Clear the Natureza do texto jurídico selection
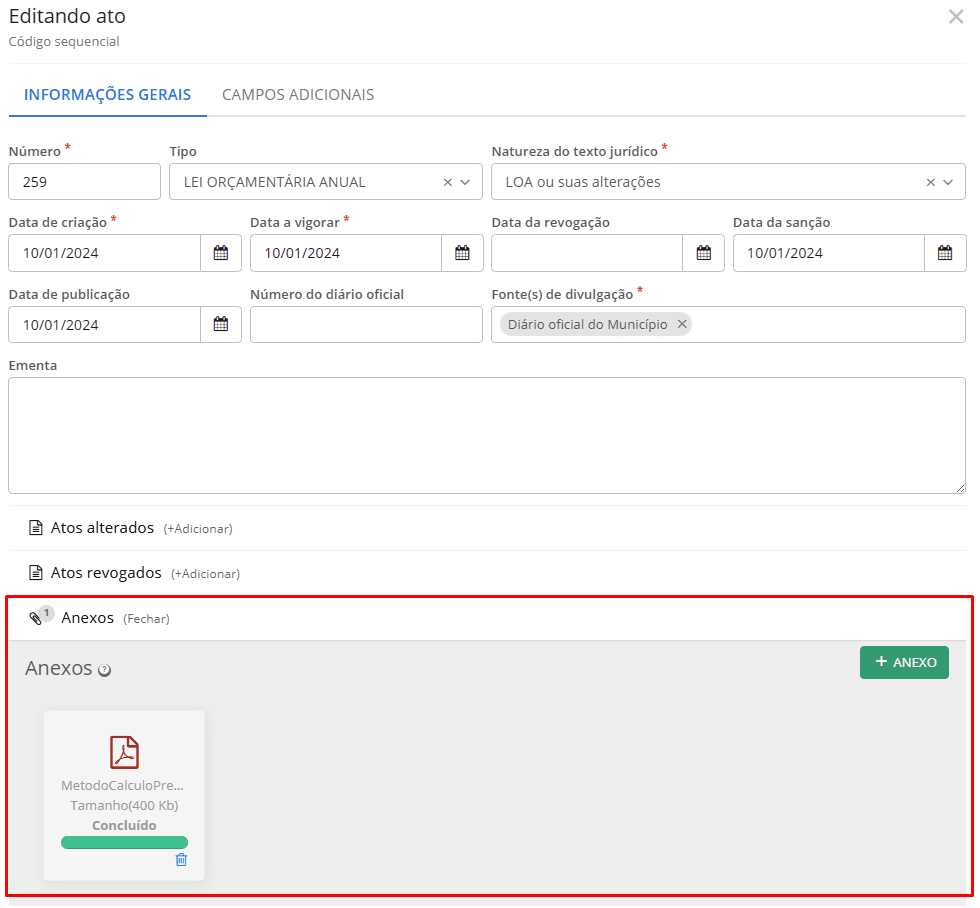 930,182
